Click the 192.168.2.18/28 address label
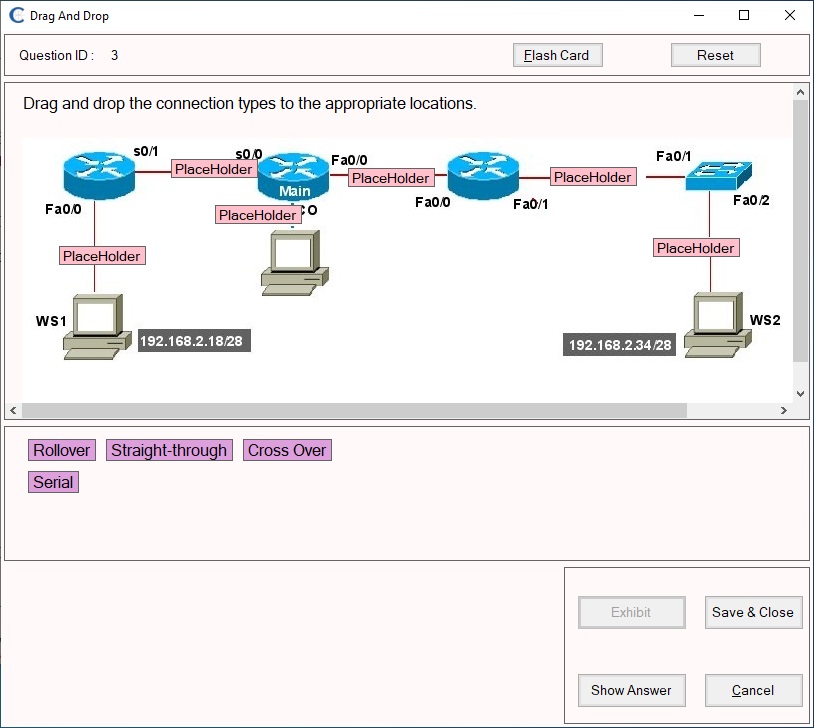The width and height of the screenshot is (814, 728). pos(193,340)
